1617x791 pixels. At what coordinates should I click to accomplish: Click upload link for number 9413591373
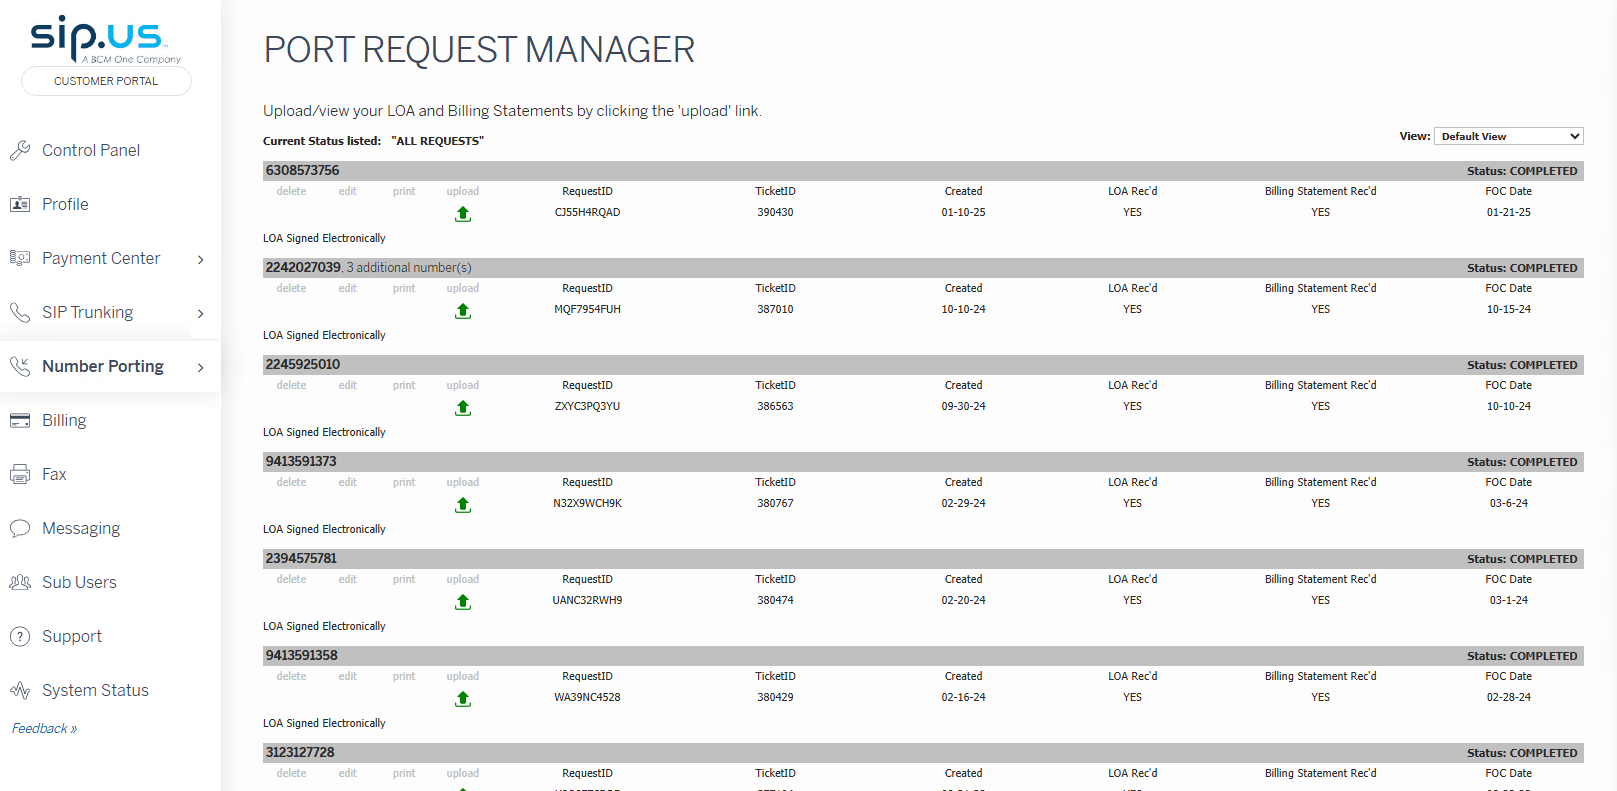coord(463,482)
